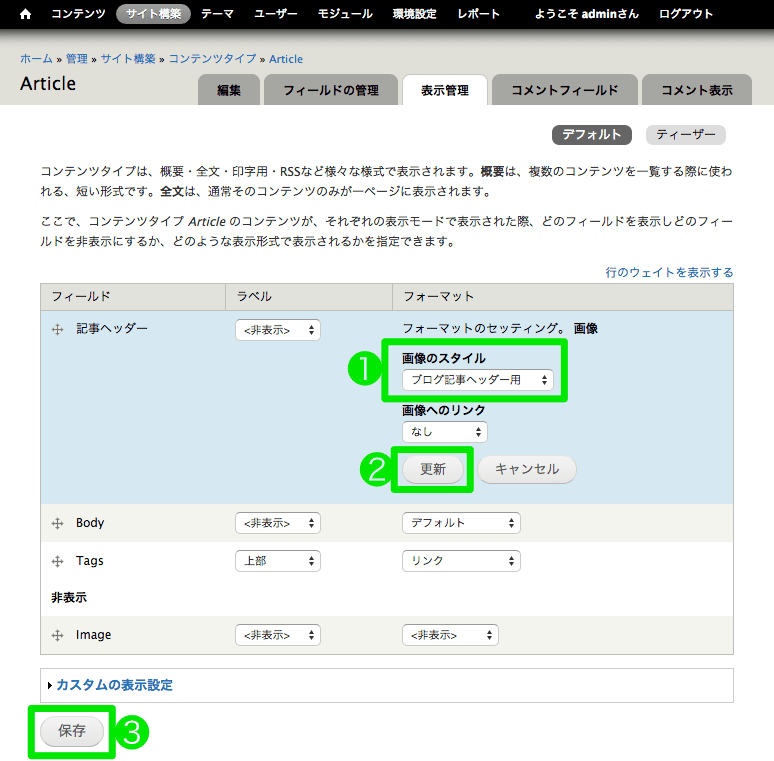Follow the 管理 breadcrumb link
The image size is (774, 761).
[x=77, y=59]
